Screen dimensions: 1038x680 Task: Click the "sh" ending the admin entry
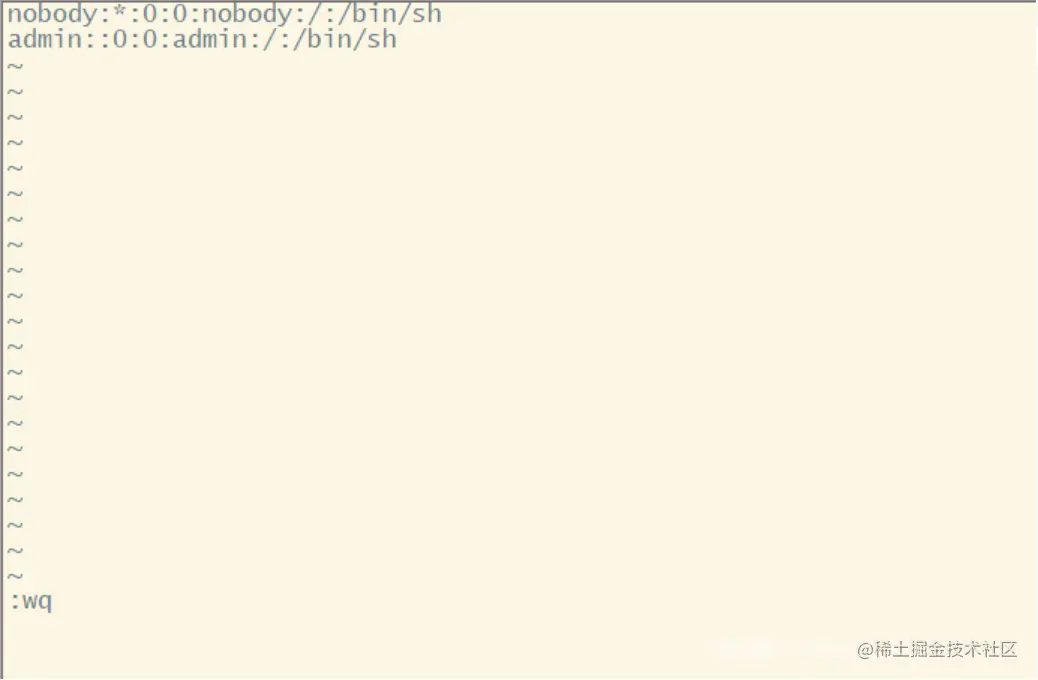pos(381,39)
